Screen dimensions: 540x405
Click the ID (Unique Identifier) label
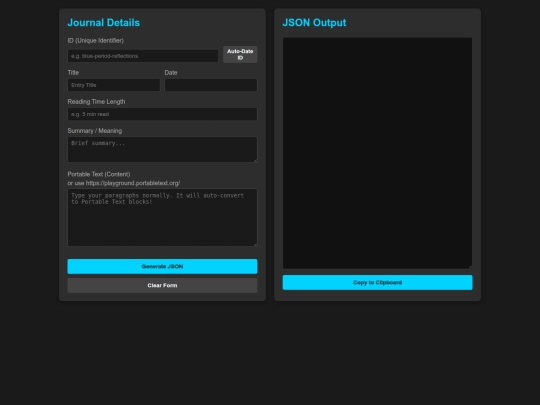[96, 41]
